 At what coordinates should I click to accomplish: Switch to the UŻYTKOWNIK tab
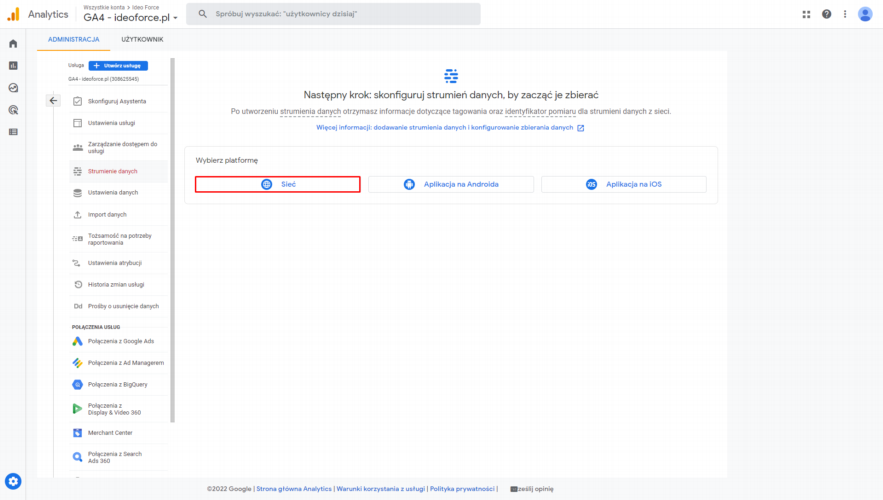142,40
